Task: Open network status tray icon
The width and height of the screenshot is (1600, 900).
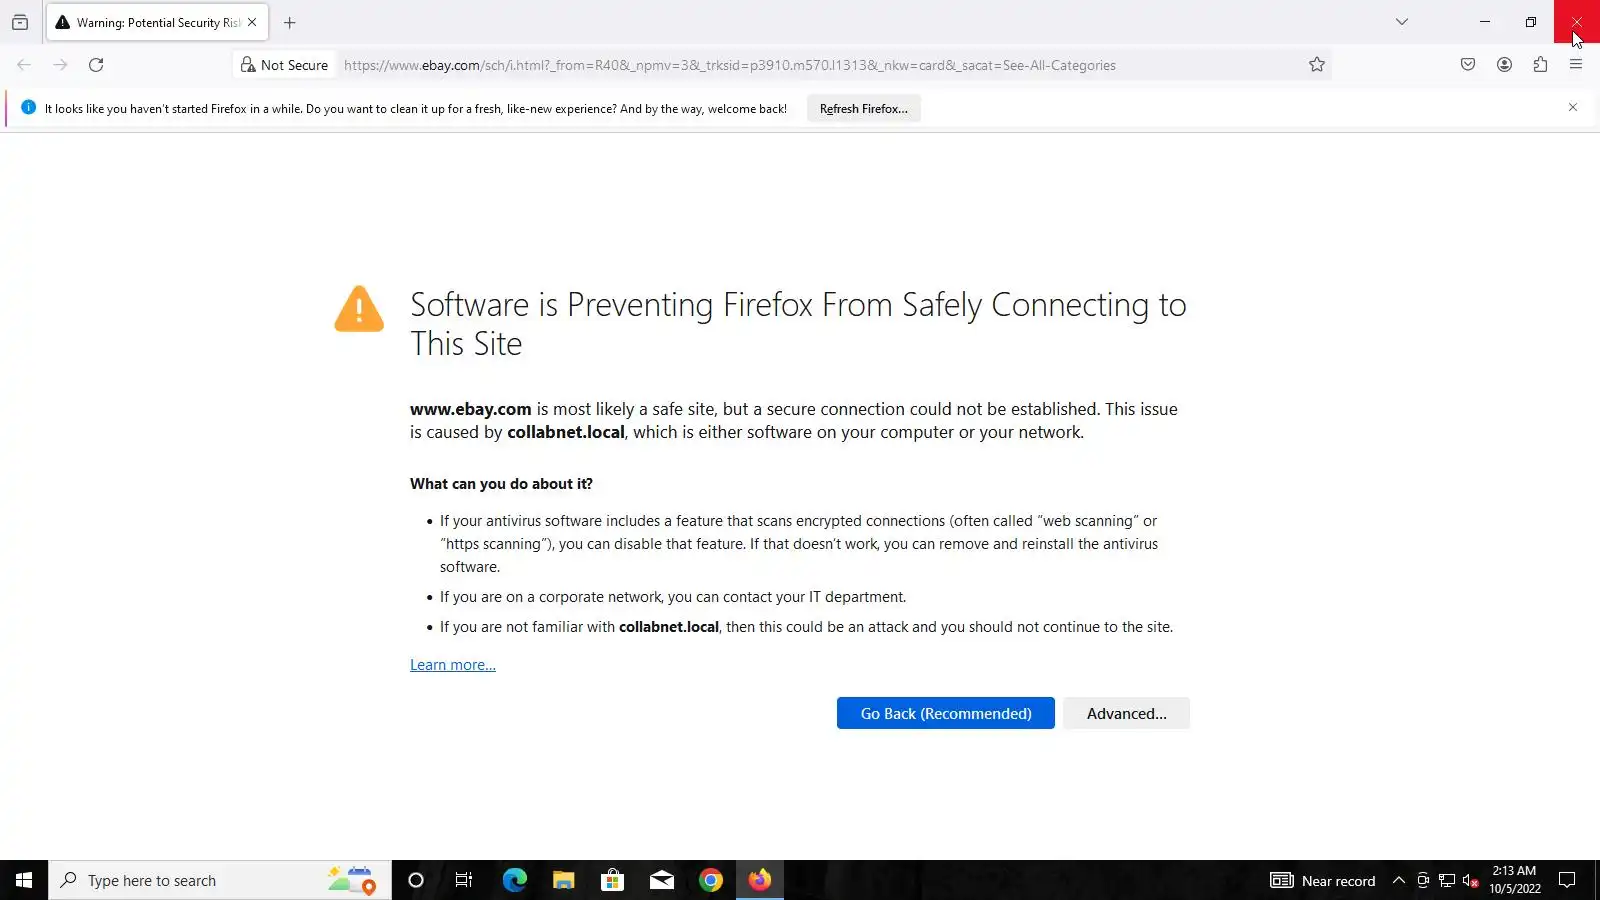Action: pyautogui.click(x=1447, y=880)
